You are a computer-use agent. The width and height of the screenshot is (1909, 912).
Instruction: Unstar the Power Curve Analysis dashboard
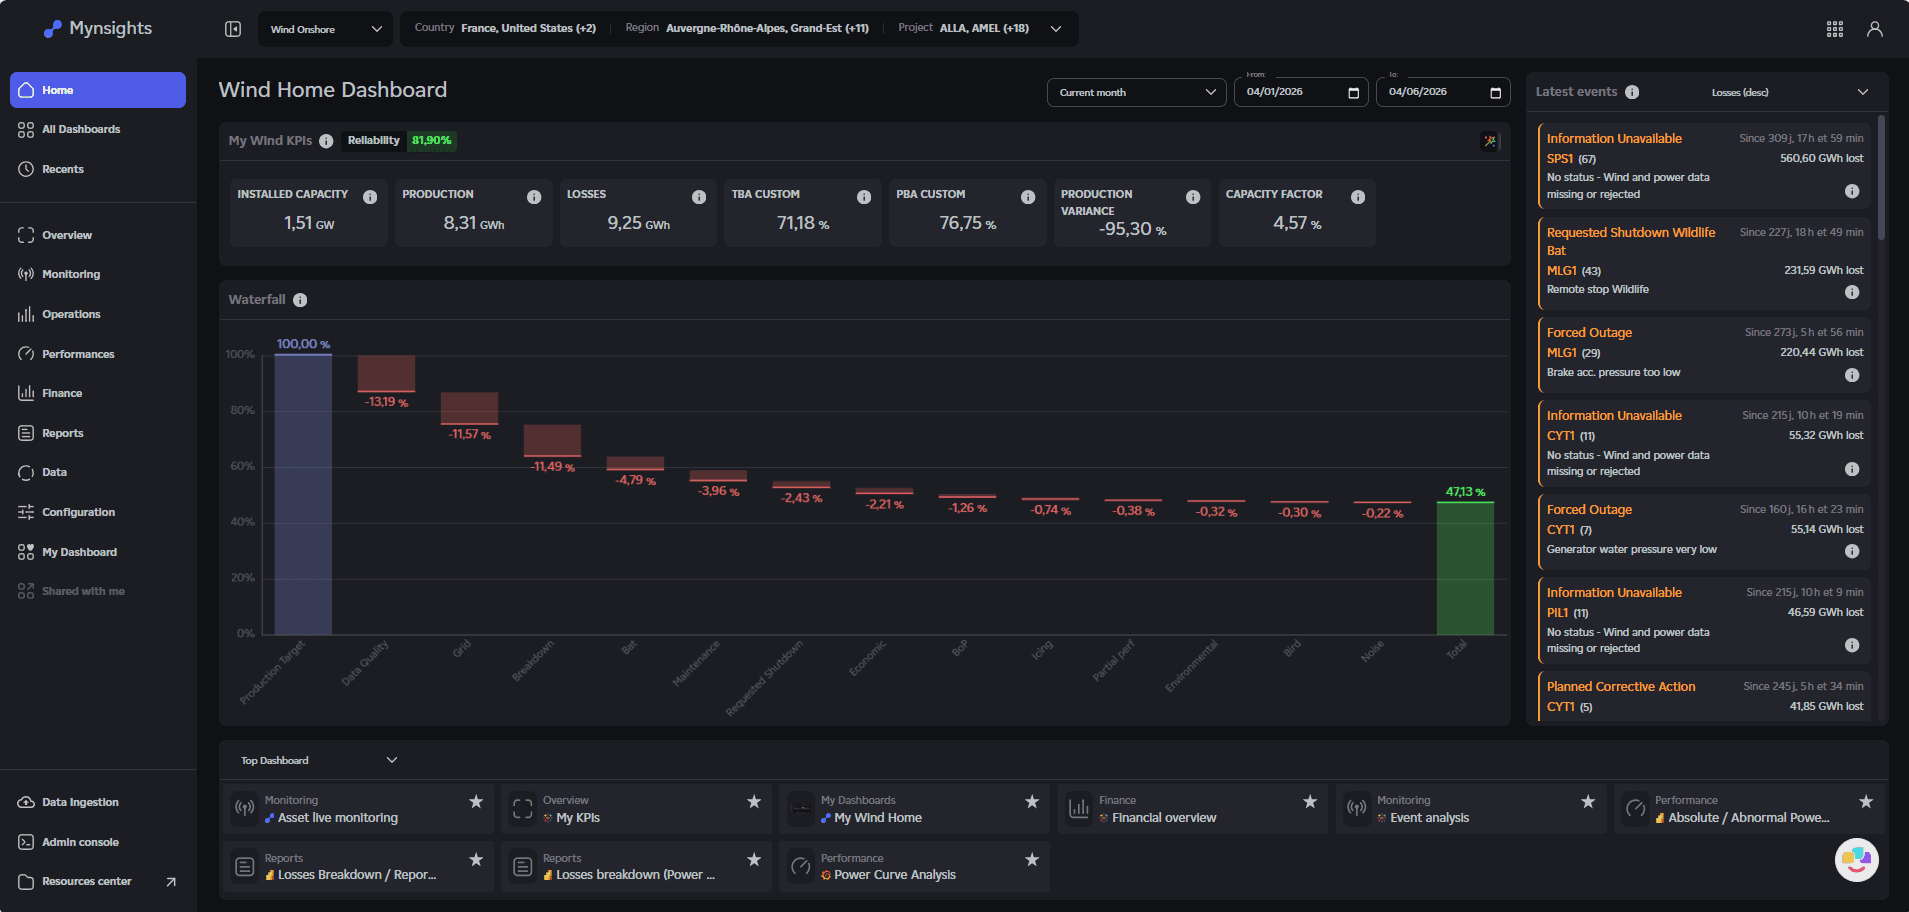tap(1031, 860)
